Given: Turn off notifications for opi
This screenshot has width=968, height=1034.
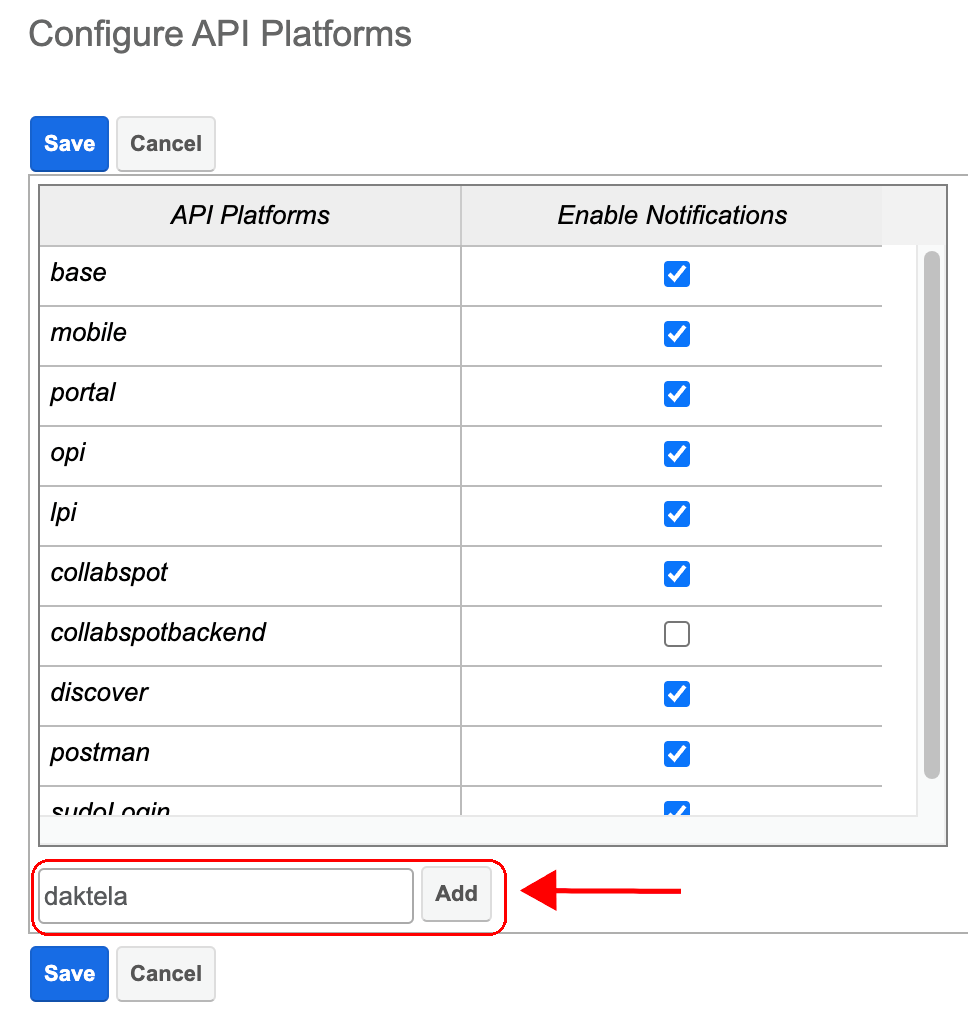Looking at the screenshot, I should point(677,454).
